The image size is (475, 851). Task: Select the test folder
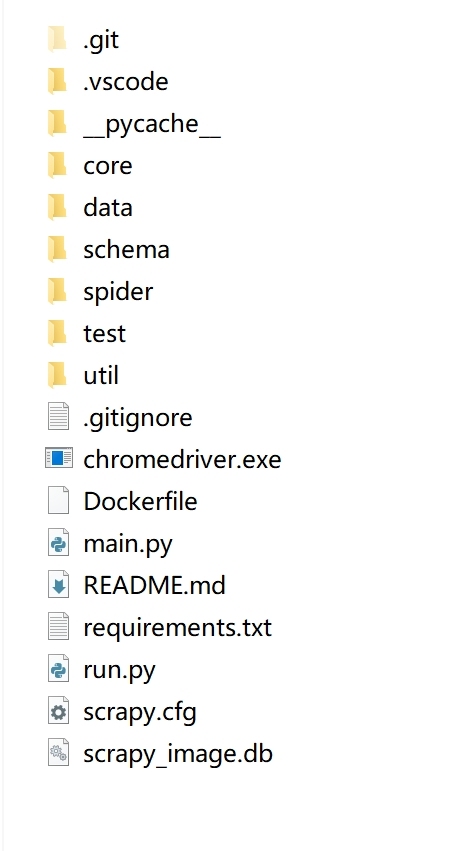click(x=104, y=333)
